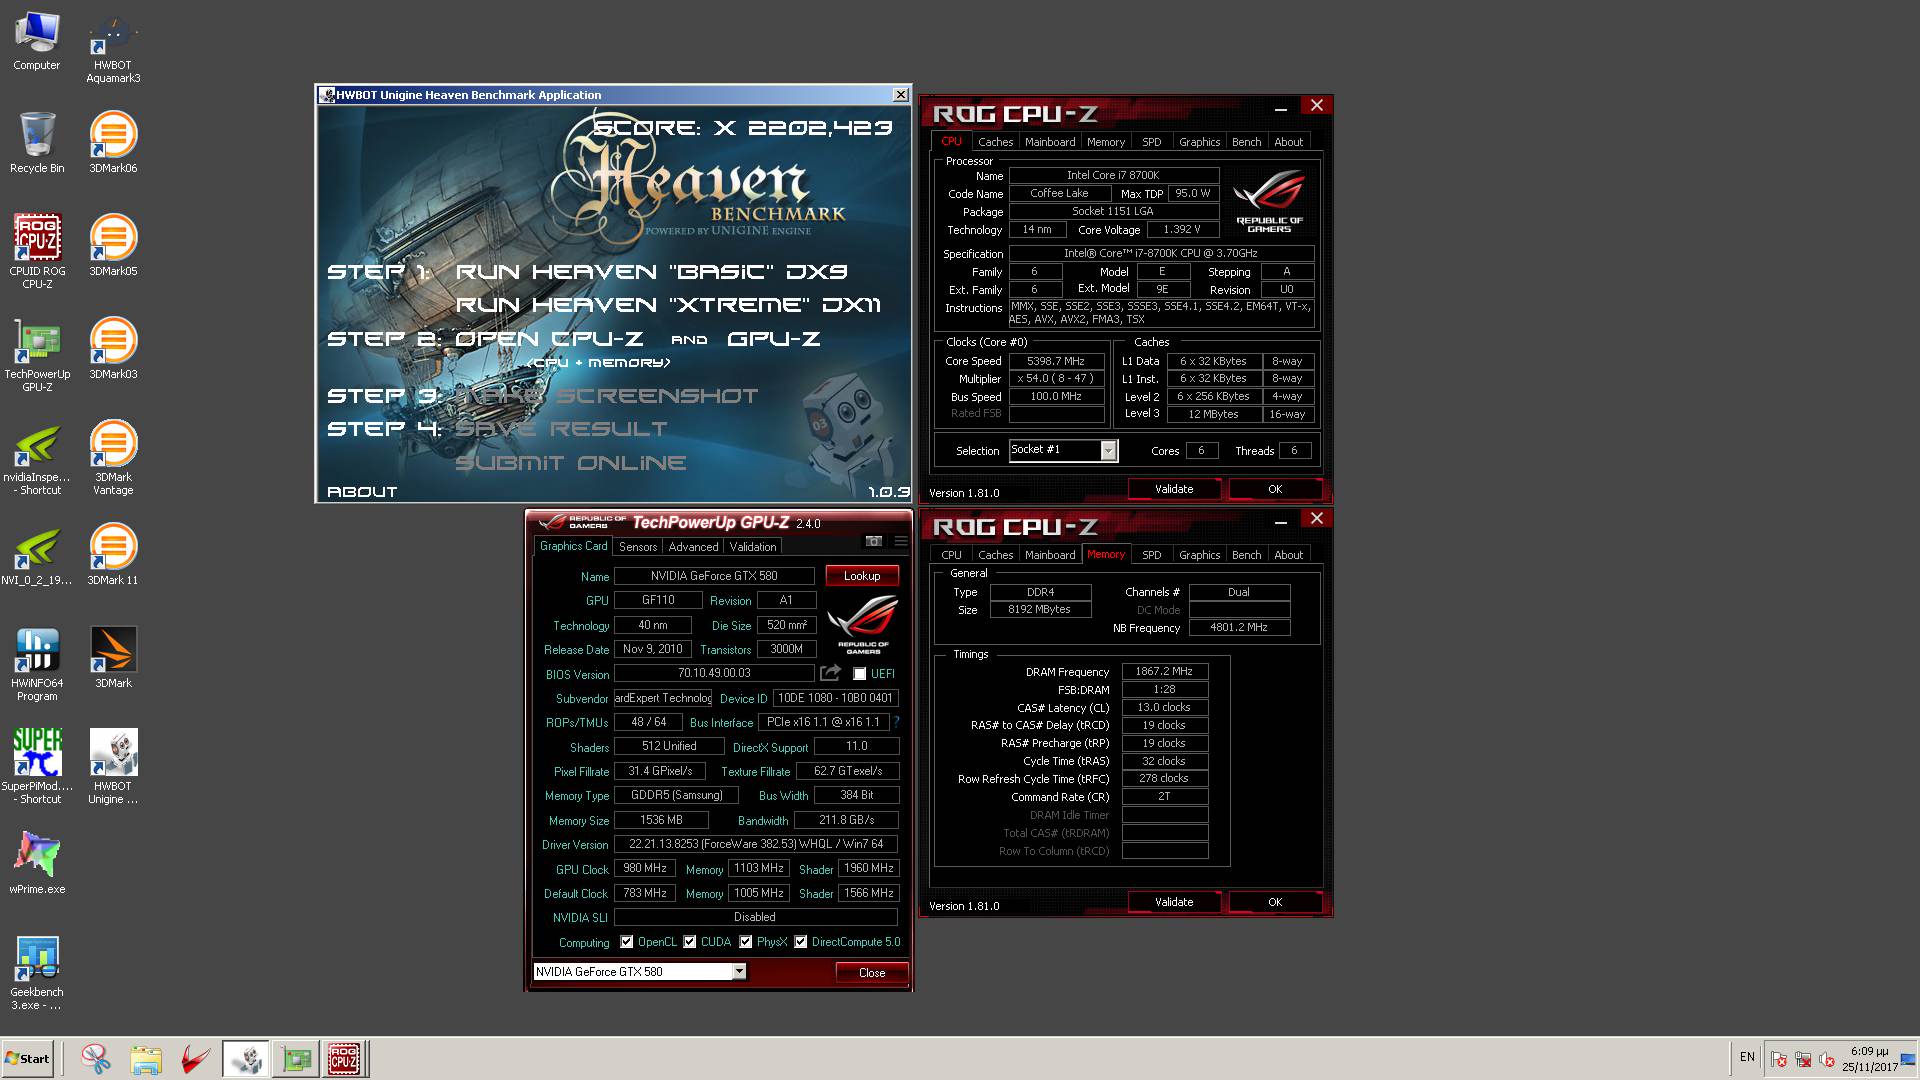This screenshot has width=1920, height=1080.
Task: Switch to ROG CPU-Z taskbar button
Action: 344,1059
